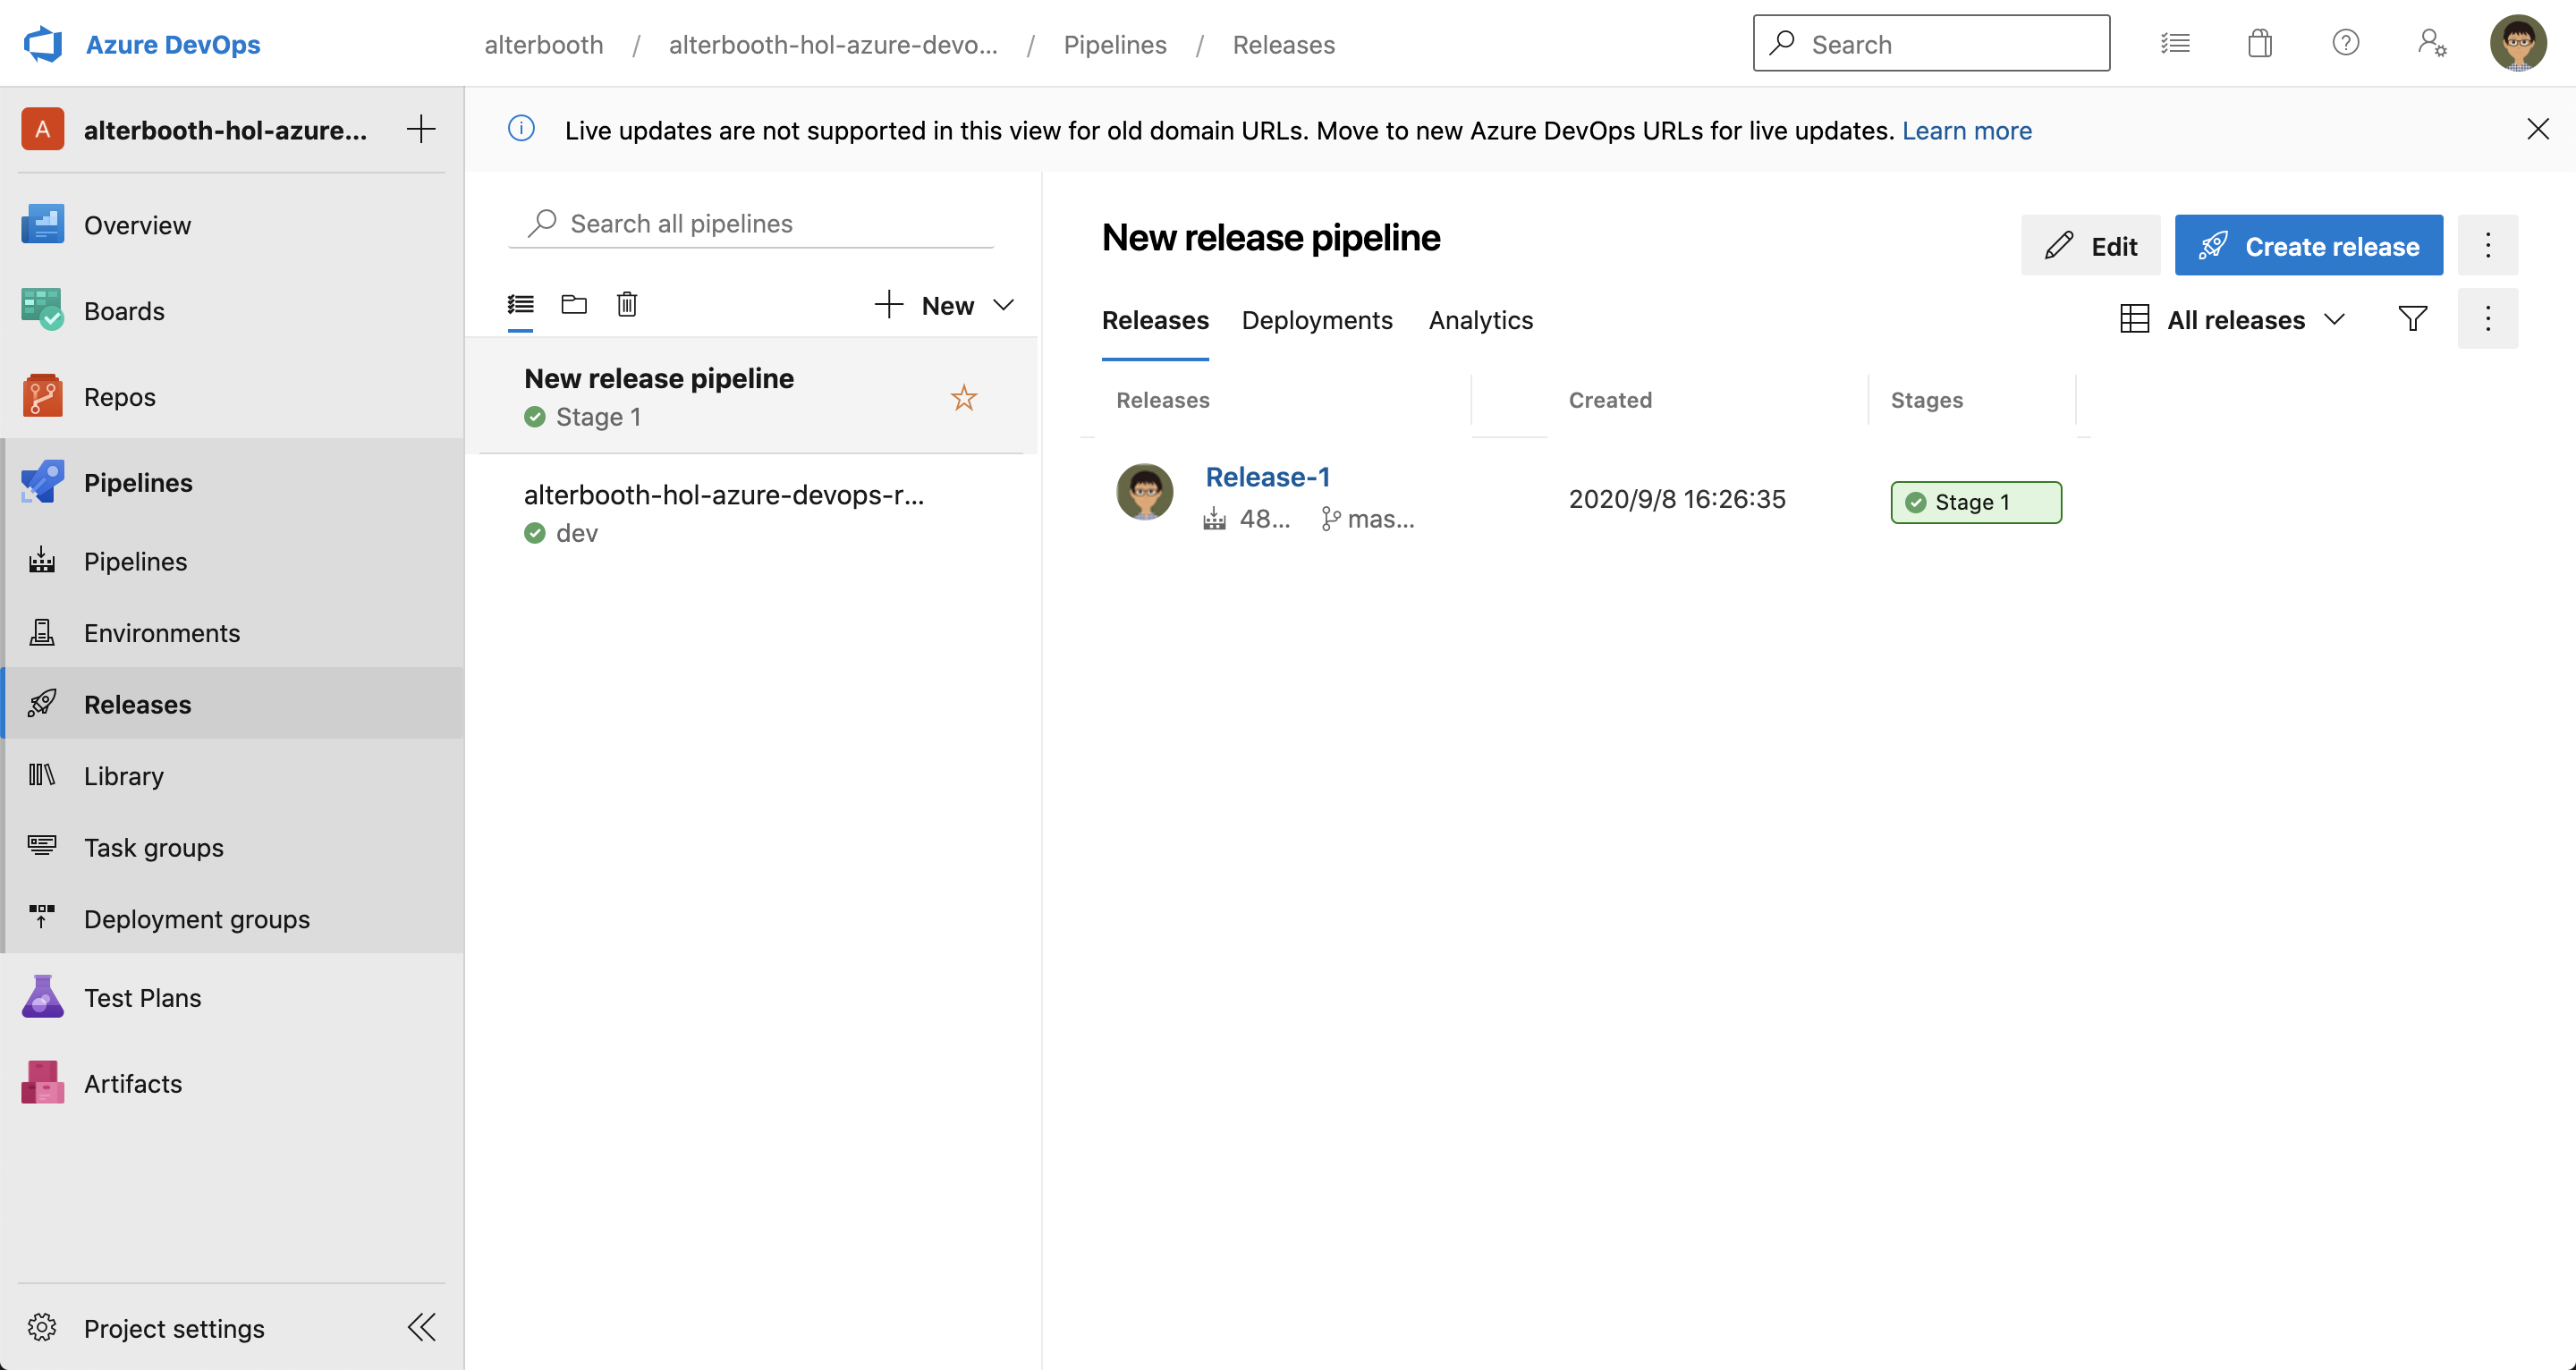Open the folder view of pipelines
Viewport: 2576px width, 1370px height.
click(574, 304)
